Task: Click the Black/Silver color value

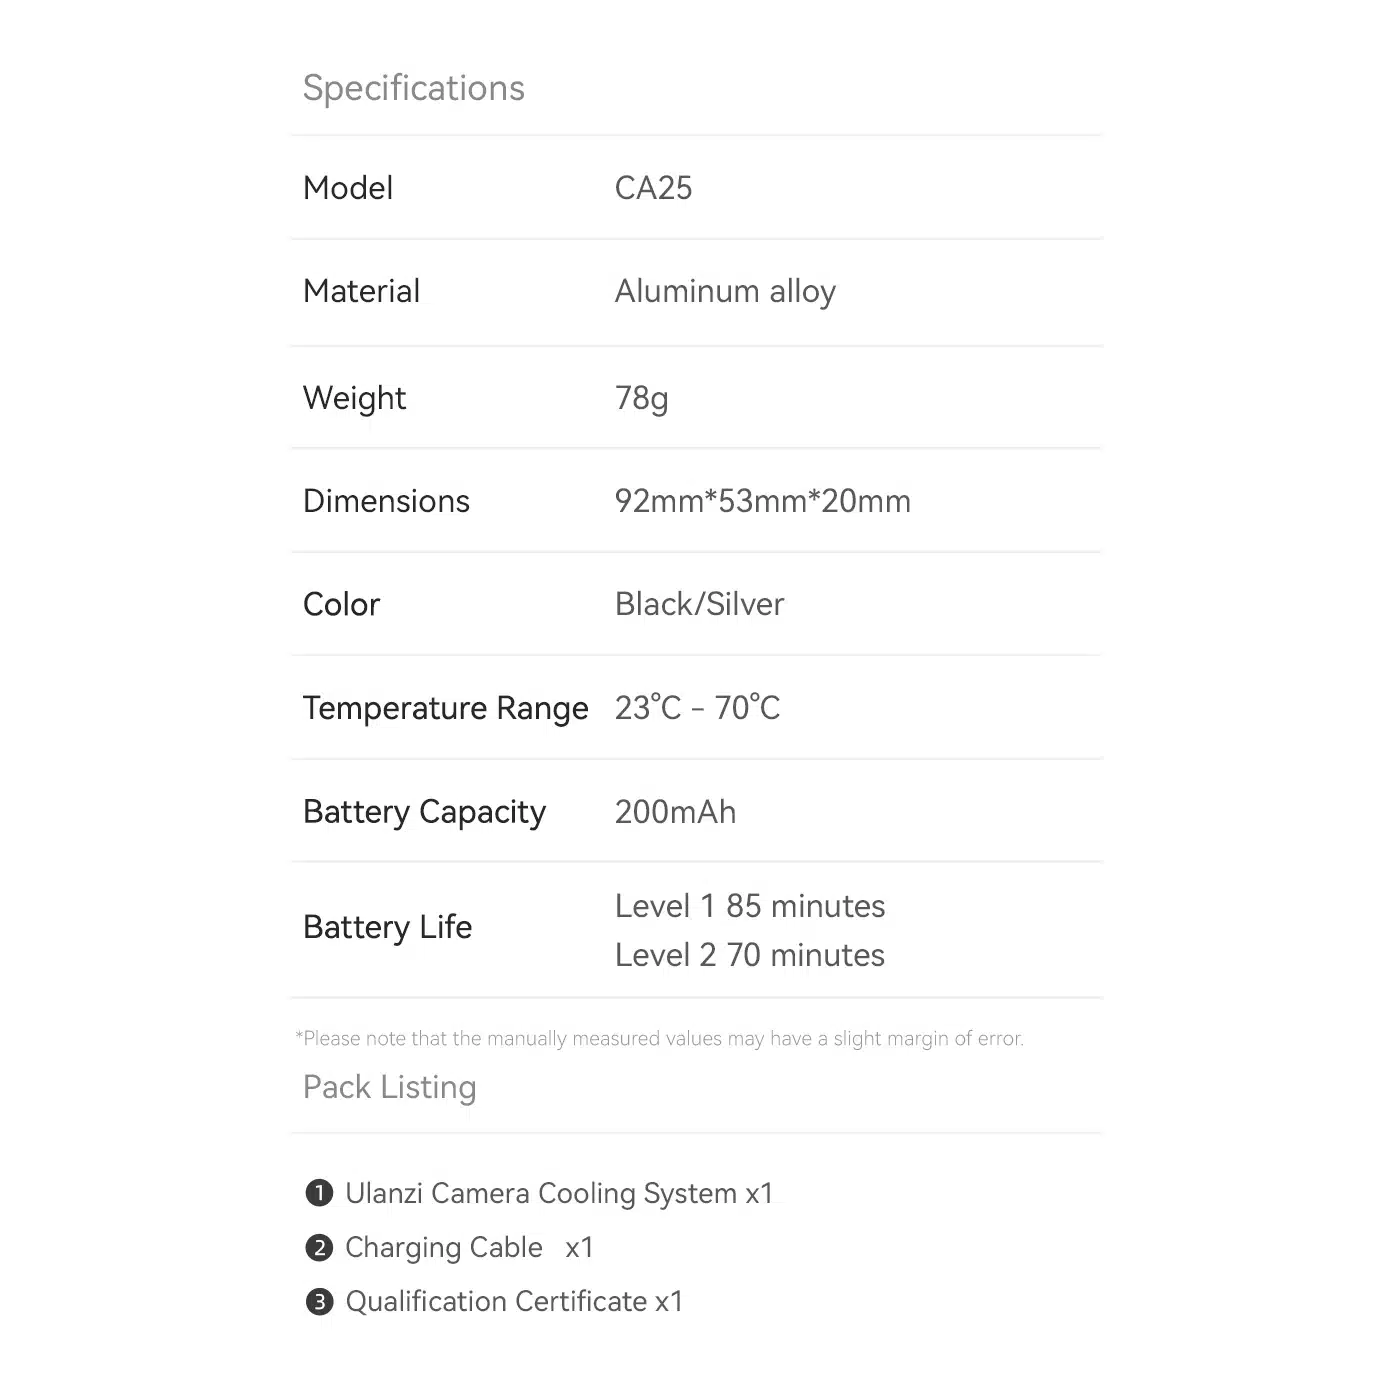Action: coord(699,604)
